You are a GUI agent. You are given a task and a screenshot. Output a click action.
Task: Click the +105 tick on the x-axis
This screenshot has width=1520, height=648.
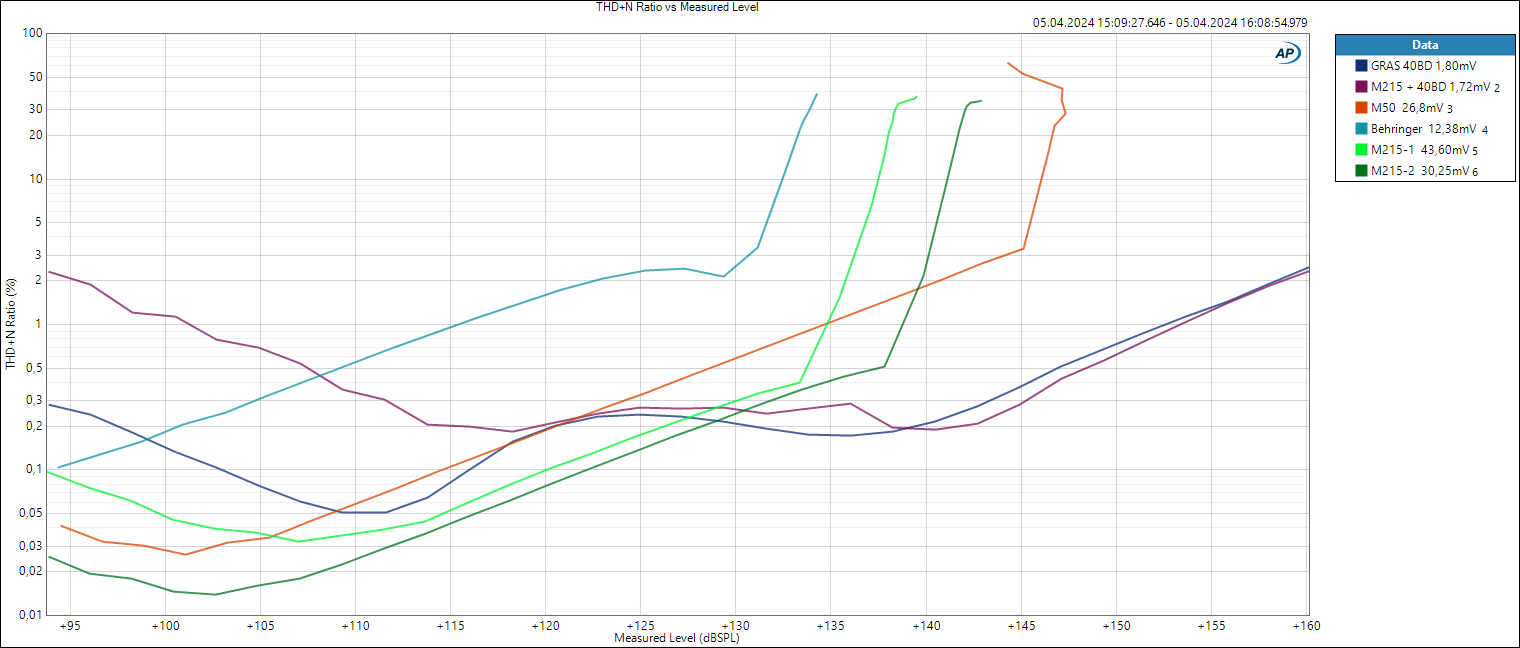[260, 626]
